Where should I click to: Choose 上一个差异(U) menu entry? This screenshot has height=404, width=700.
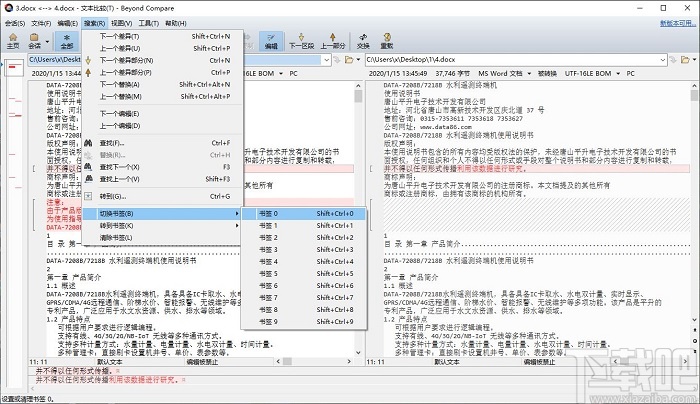(163, 48)
